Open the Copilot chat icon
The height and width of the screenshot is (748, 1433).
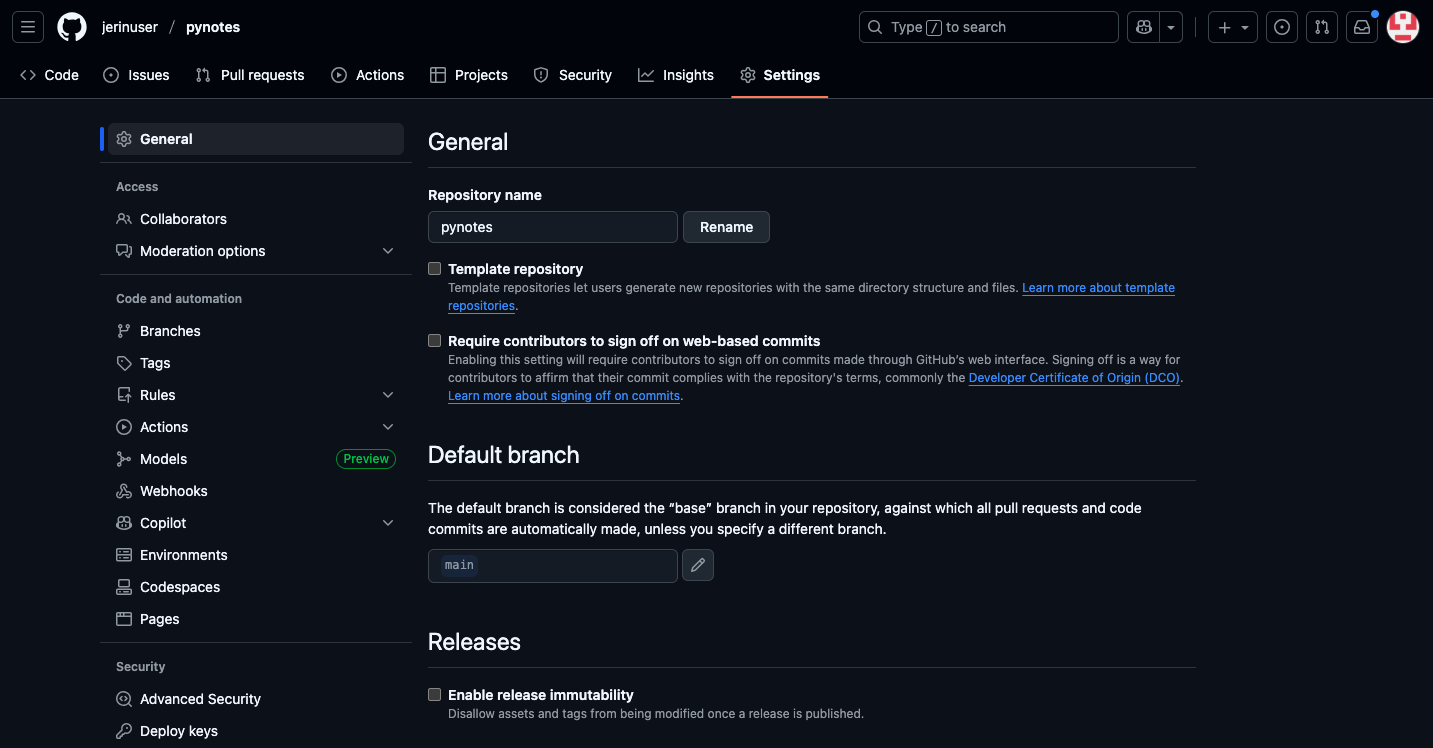coord(1143,27)
